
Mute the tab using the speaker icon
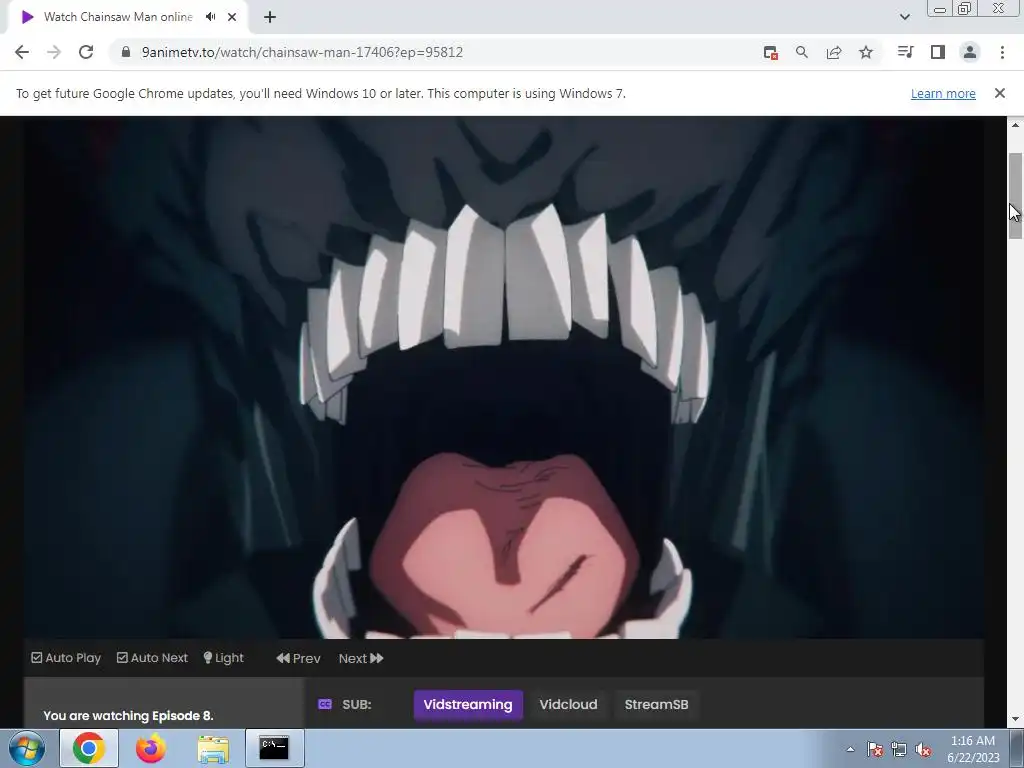pos(210,17)
